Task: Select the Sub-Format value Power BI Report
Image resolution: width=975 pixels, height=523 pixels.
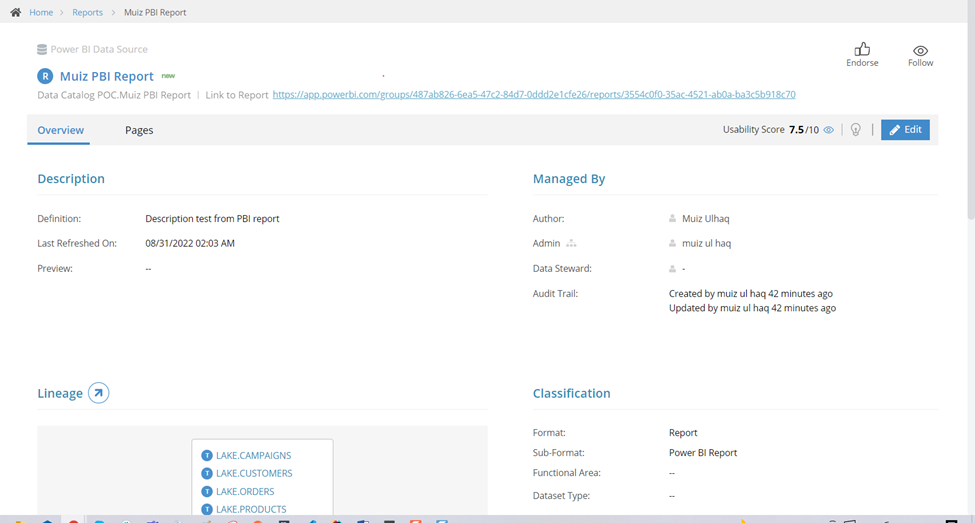Action: 703,453
